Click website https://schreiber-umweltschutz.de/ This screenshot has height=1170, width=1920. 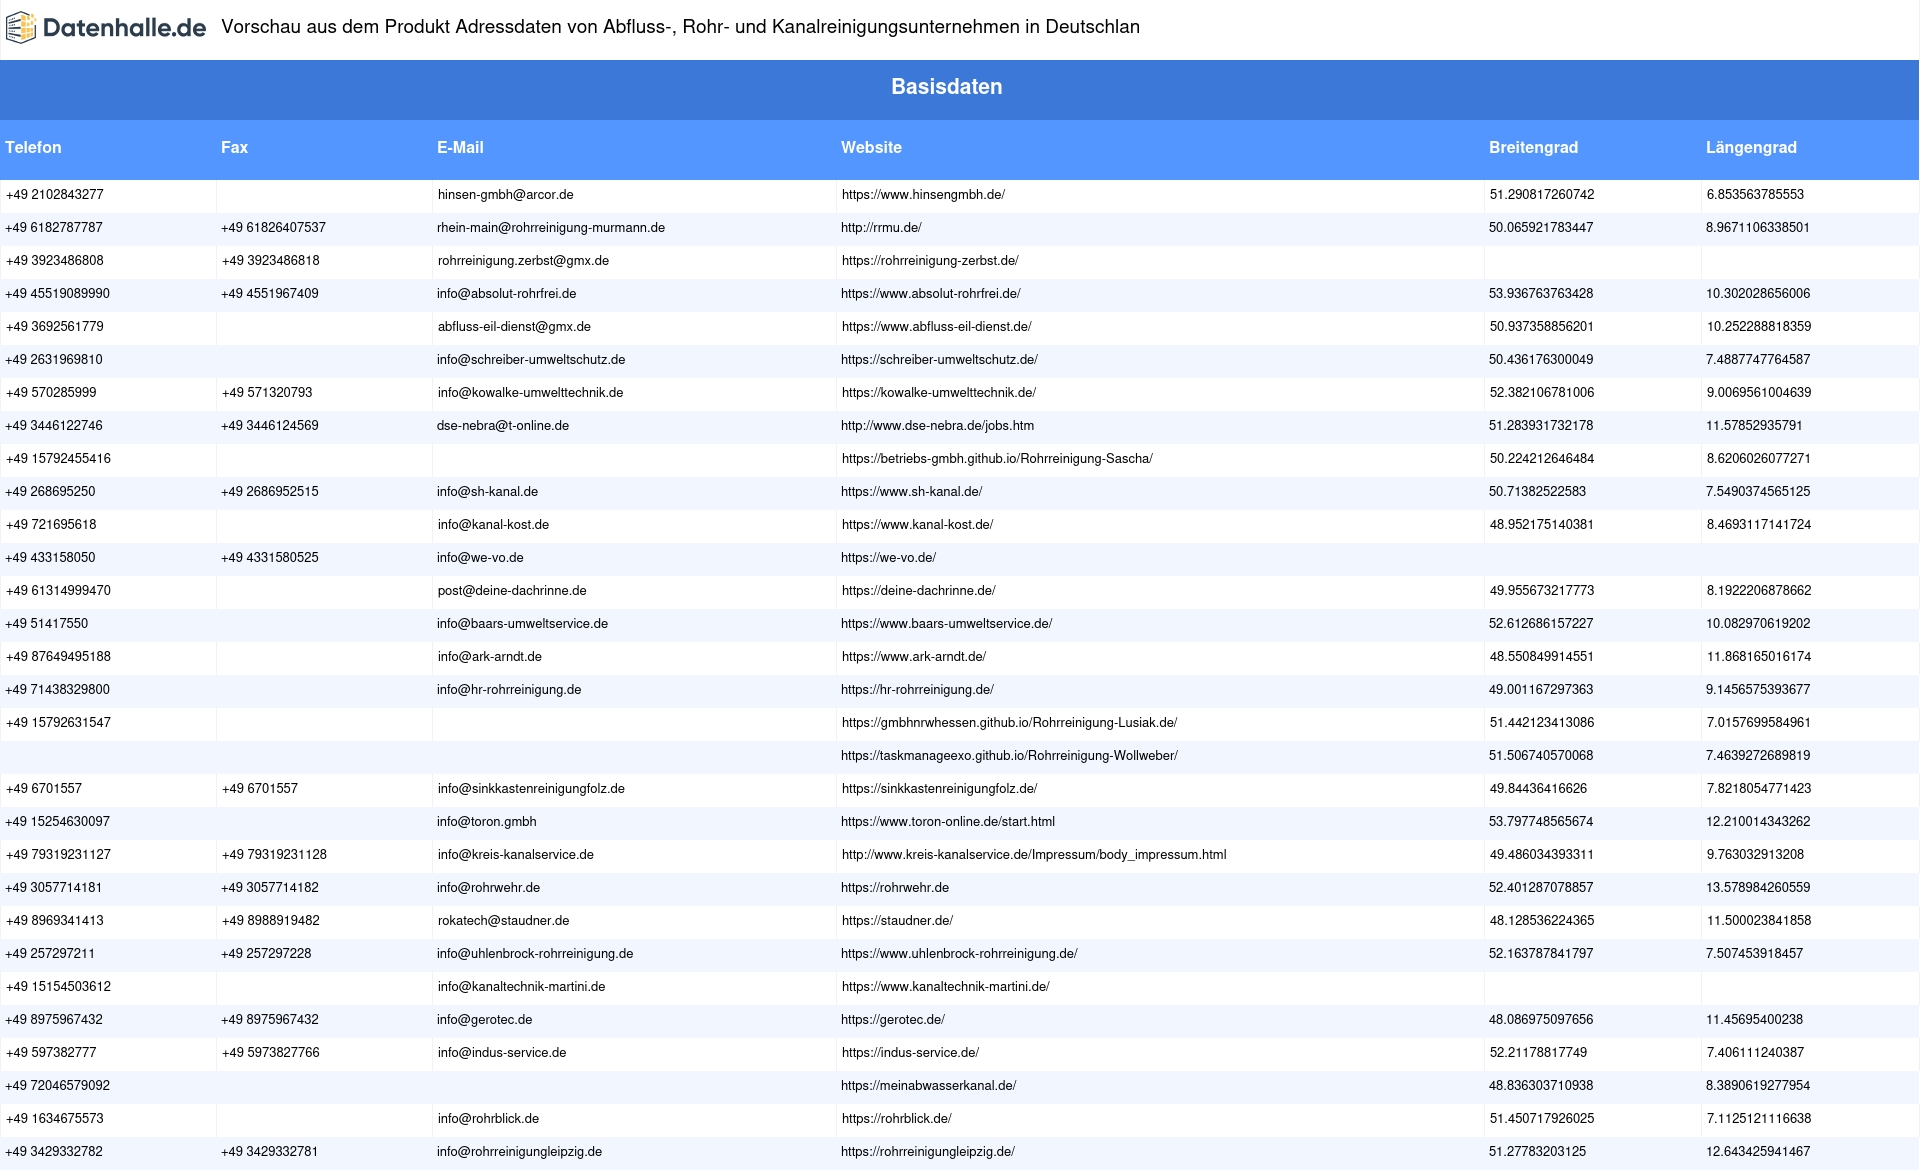(939, 360)
